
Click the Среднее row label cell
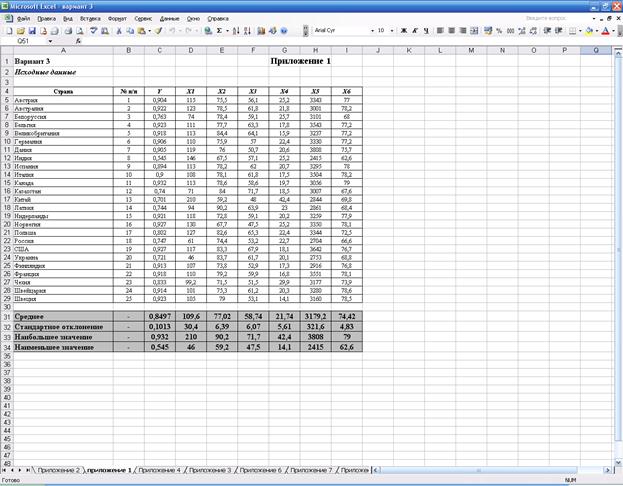(63, 317)
